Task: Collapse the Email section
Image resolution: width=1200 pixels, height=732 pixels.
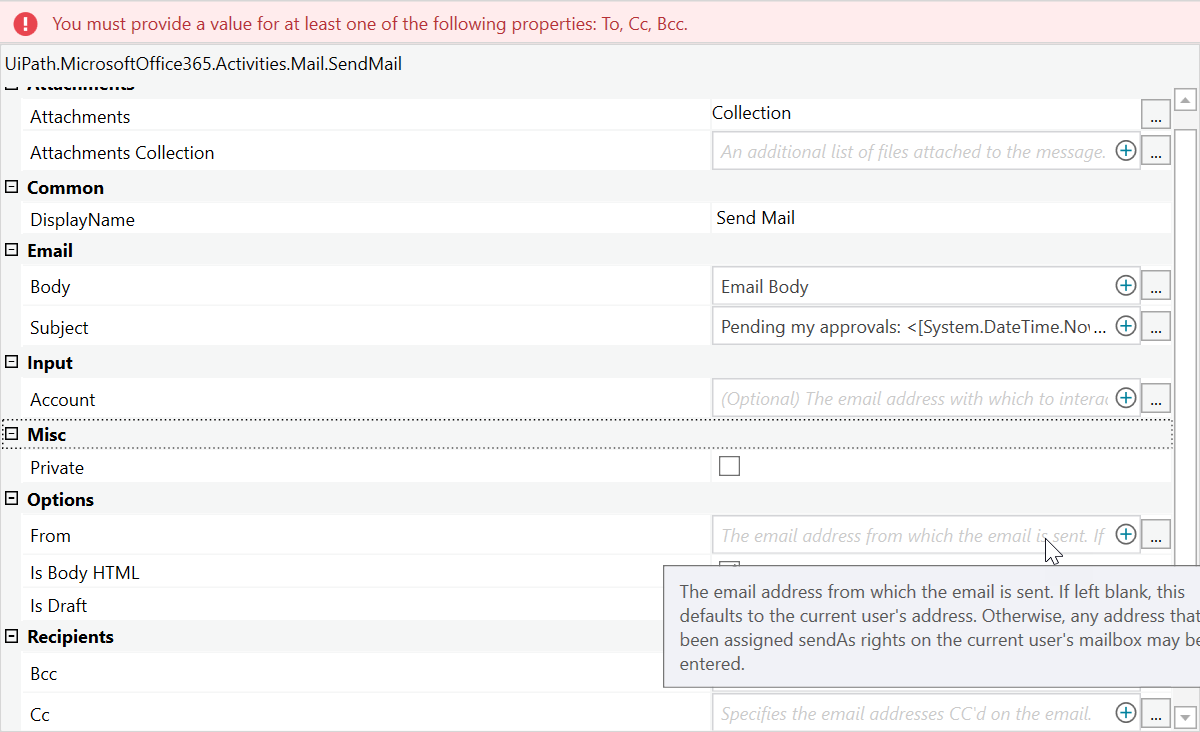Action: (x=12, y=251)
